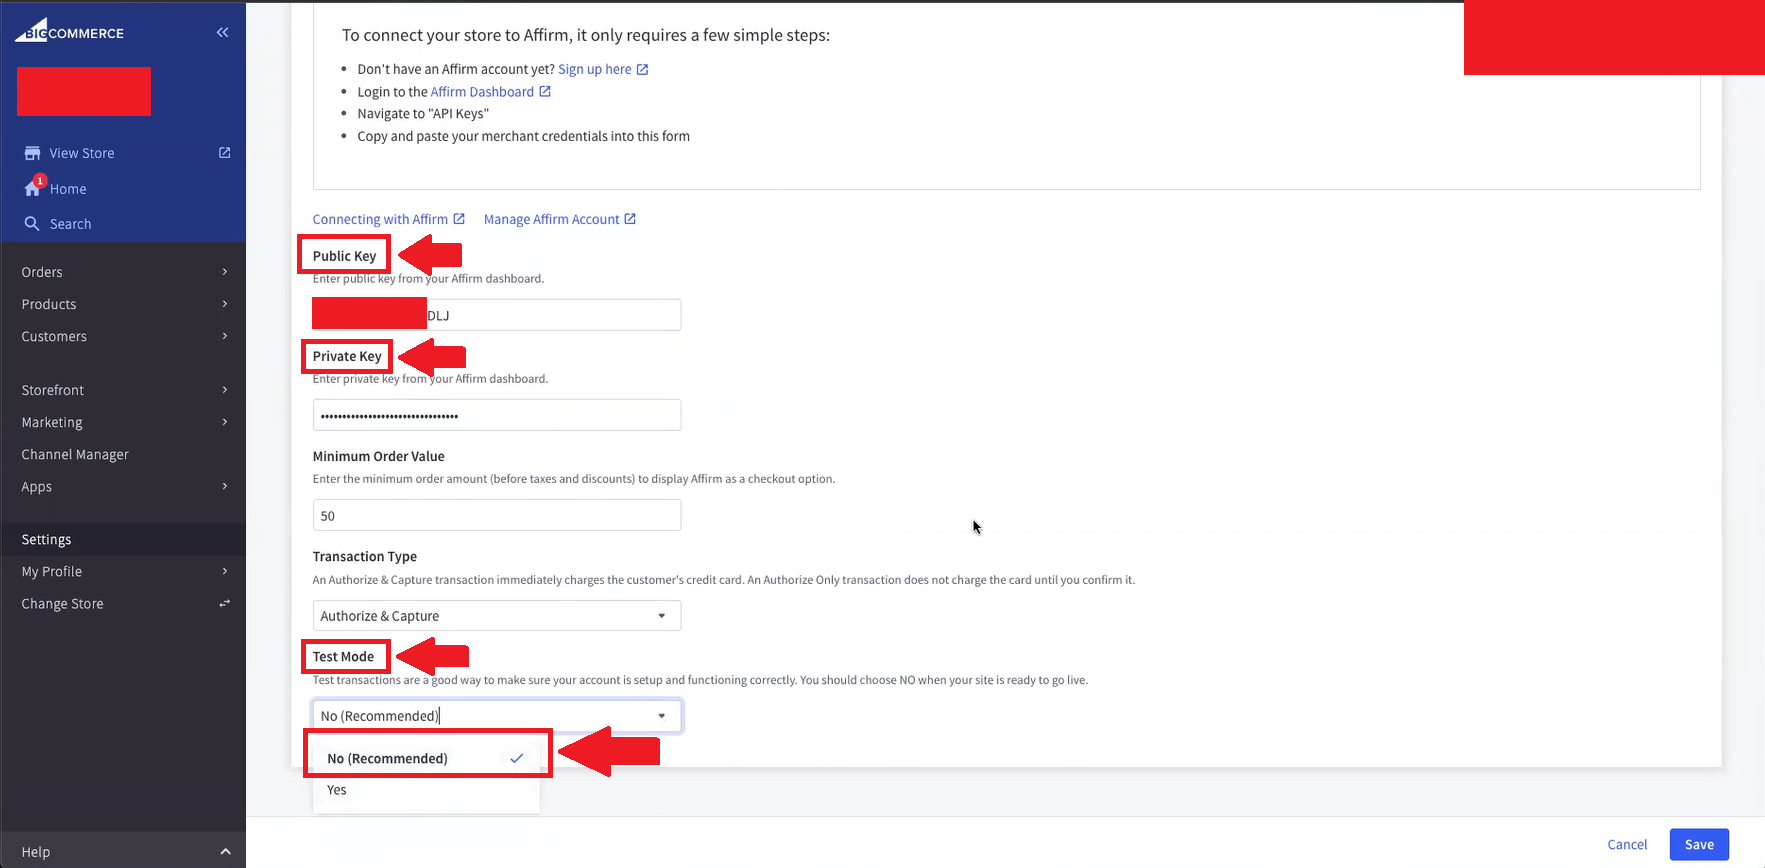Click the "Minimum Order Value" label

point(379,456)
